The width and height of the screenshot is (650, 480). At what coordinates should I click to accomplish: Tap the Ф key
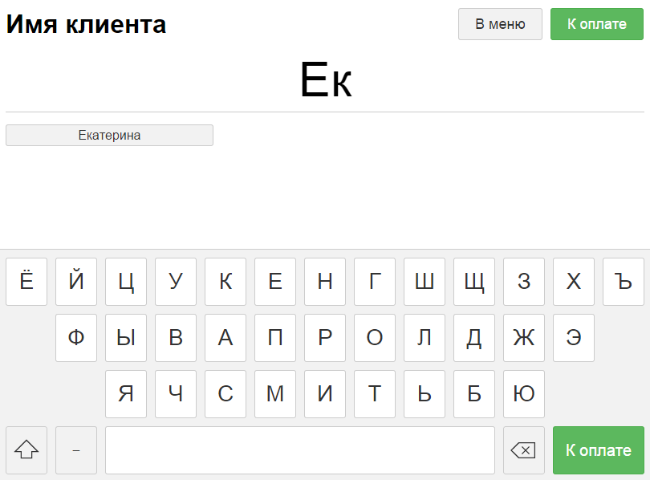pos(76,337)
